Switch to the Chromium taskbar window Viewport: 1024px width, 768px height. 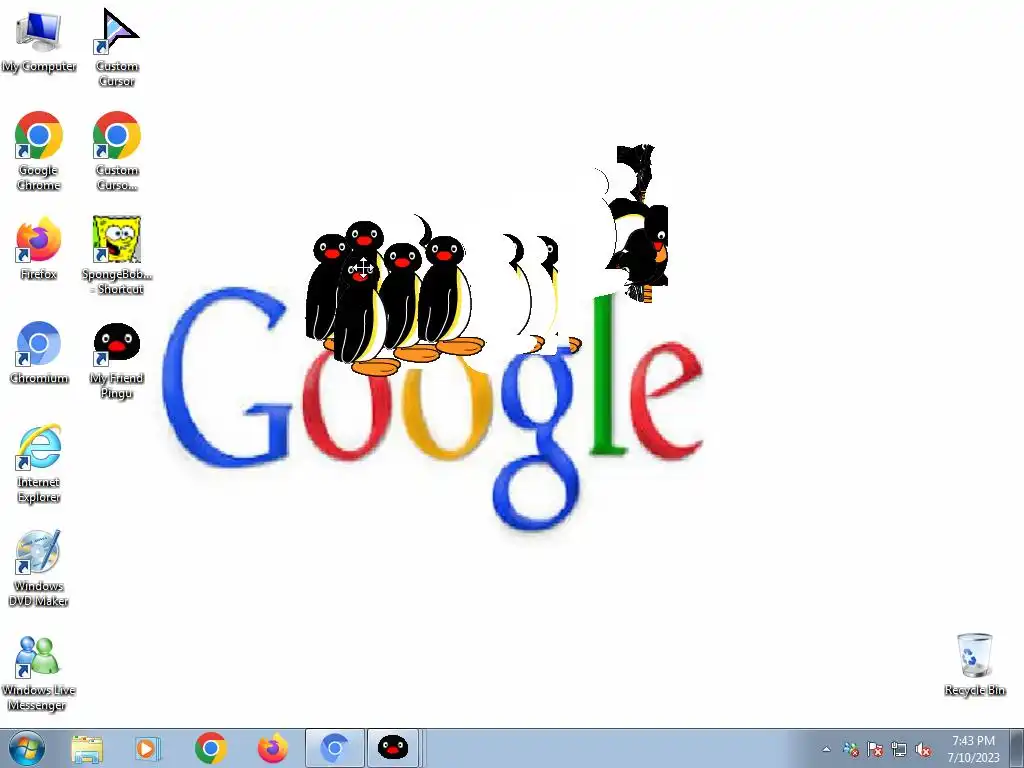coord(334,748)
